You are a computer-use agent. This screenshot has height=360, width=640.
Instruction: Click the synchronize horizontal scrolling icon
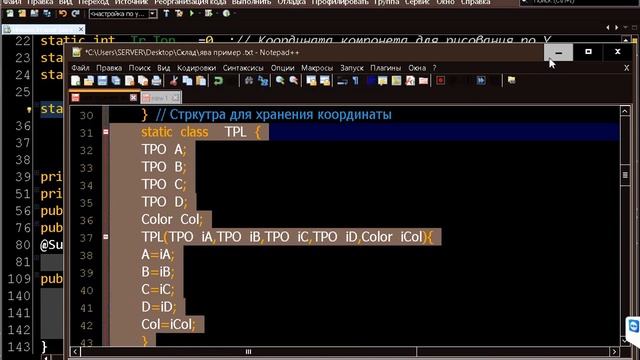pos(325,81)
